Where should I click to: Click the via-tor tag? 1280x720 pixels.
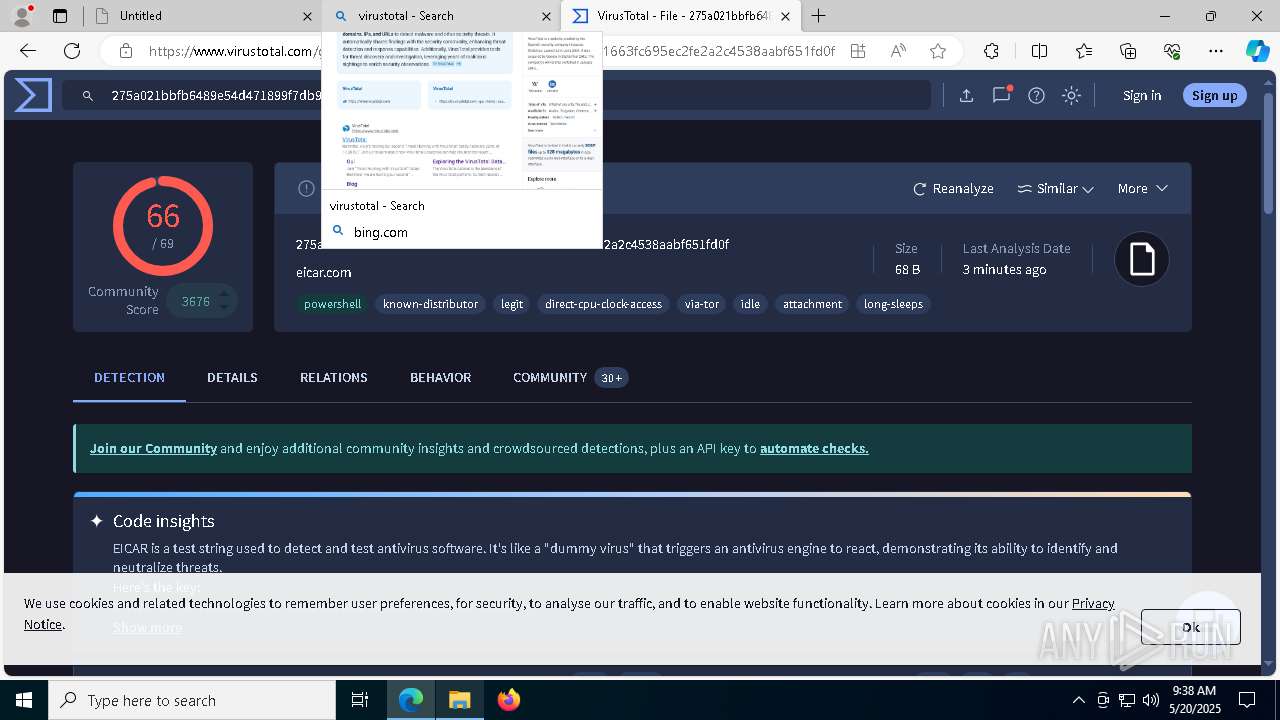click(702, 304)
